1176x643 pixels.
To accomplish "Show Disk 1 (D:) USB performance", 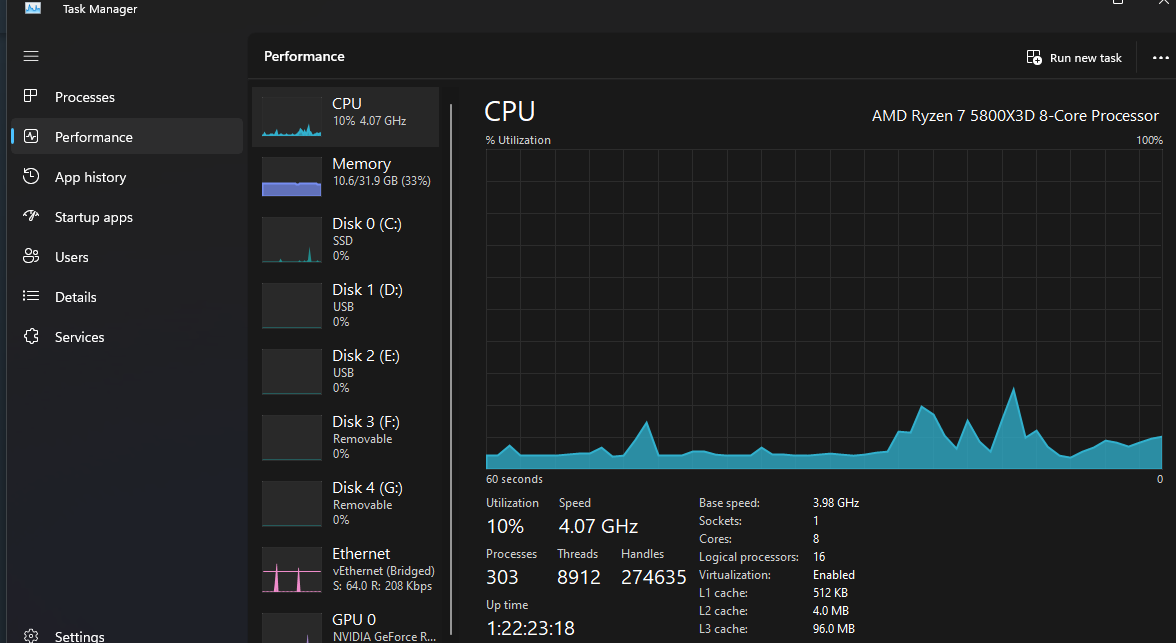I will coord(346,306).
